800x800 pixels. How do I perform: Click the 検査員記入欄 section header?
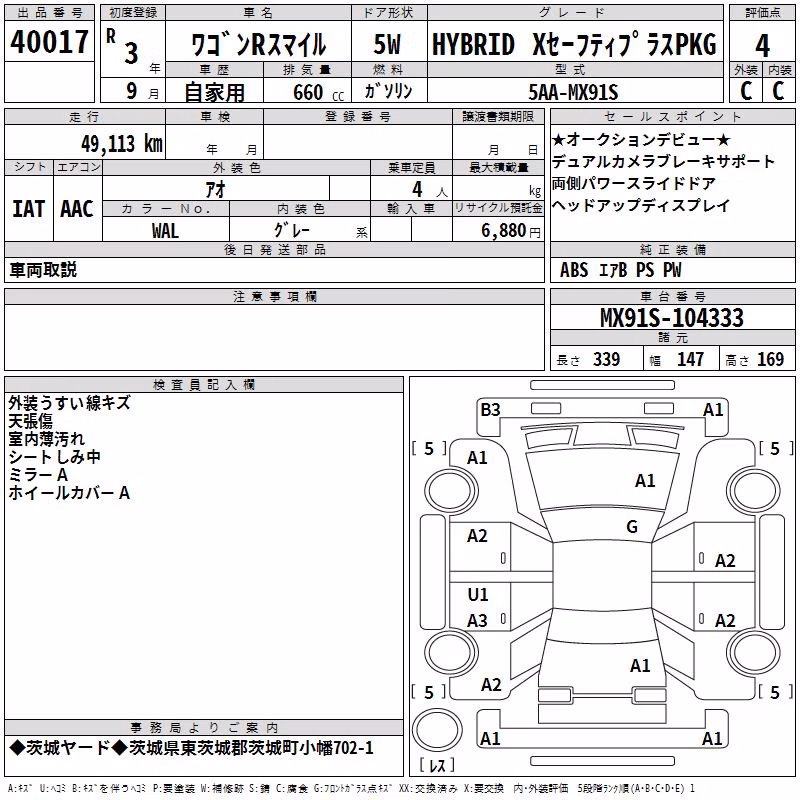204,385
